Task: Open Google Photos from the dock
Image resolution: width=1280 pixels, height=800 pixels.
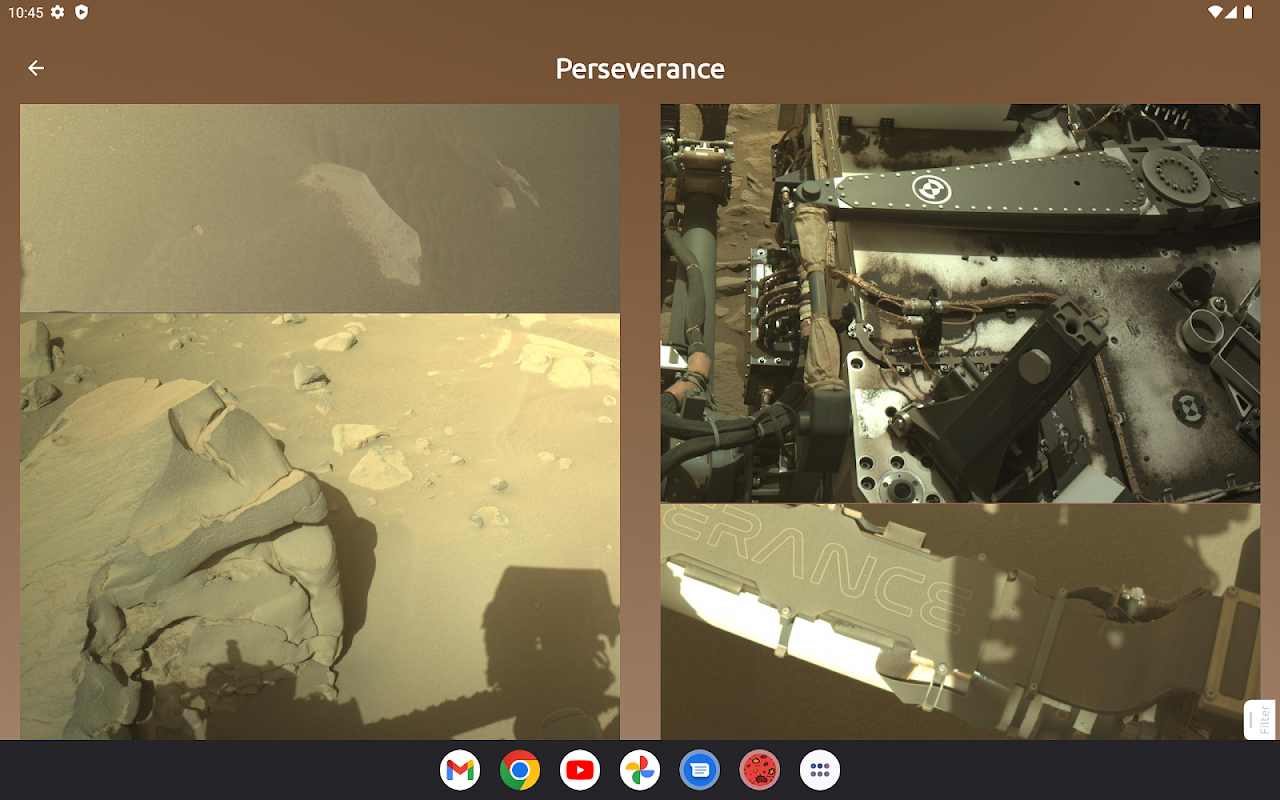Action: click(640, 770)
